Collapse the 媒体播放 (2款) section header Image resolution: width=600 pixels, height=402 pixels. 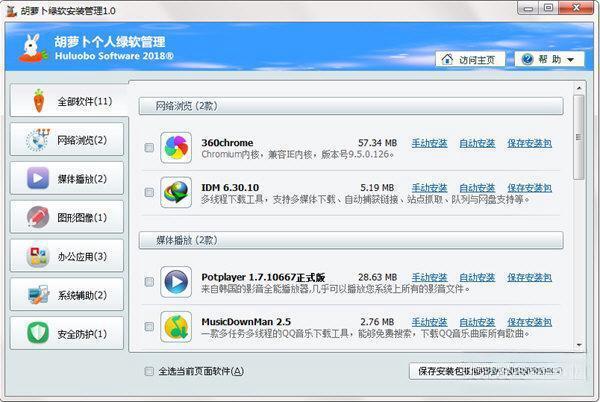[351, 240]
